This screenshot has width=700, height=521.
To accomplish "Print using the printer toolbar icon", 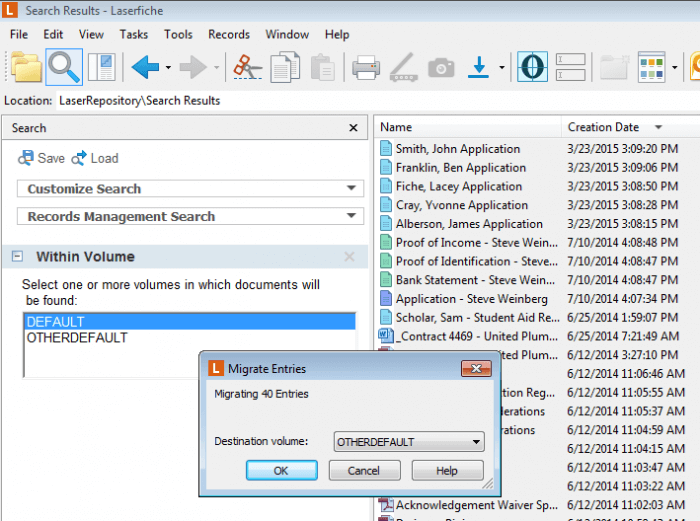I will point(366,67).
